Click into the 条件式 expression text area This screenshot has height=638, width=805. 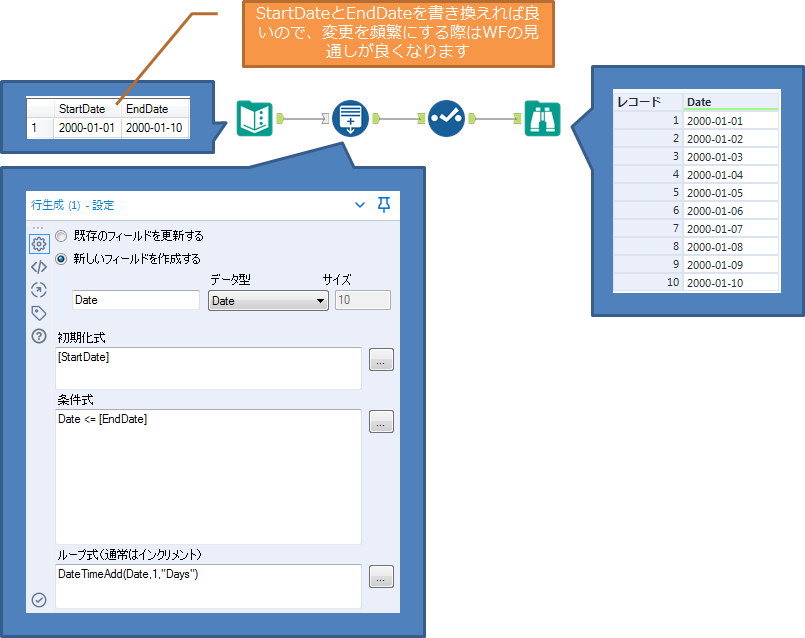tap(208, 475)
